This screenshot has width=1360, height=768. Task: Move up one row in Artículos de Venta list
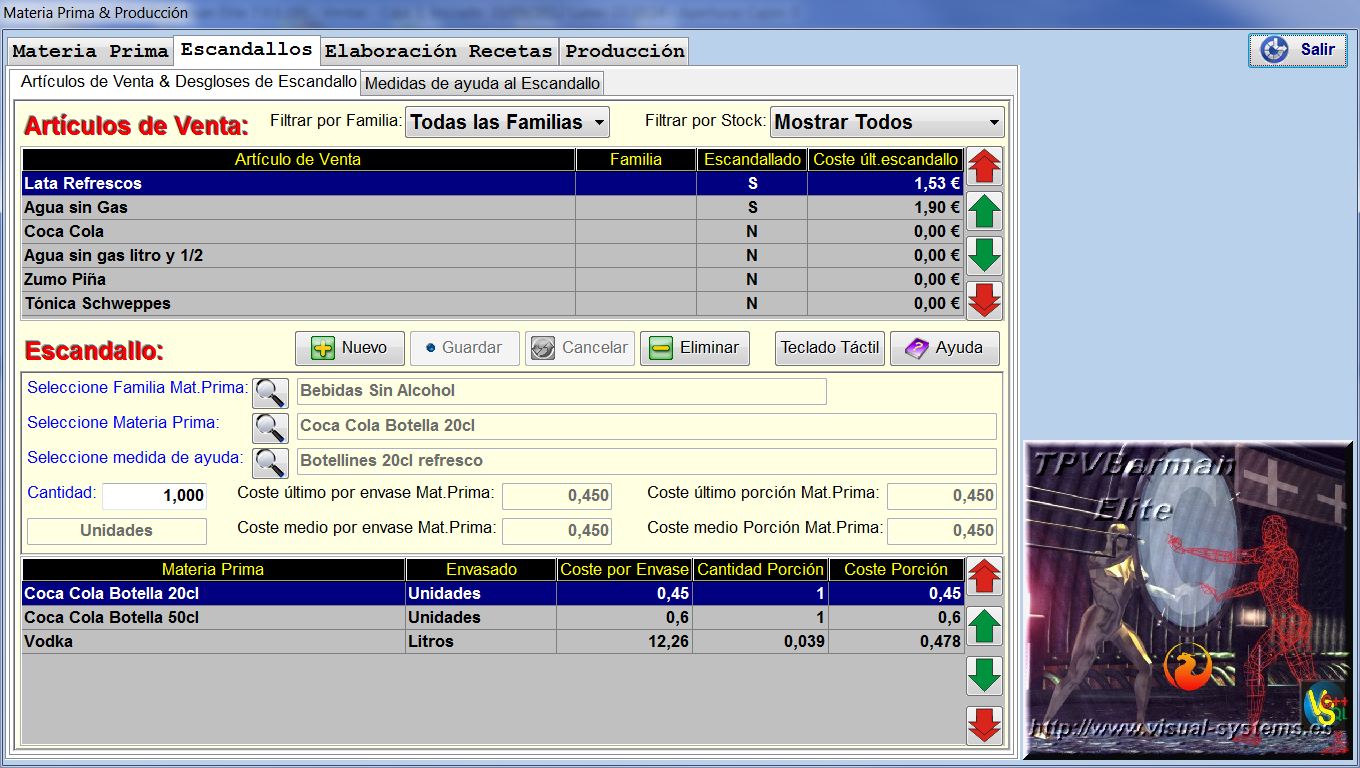(985, 212)
